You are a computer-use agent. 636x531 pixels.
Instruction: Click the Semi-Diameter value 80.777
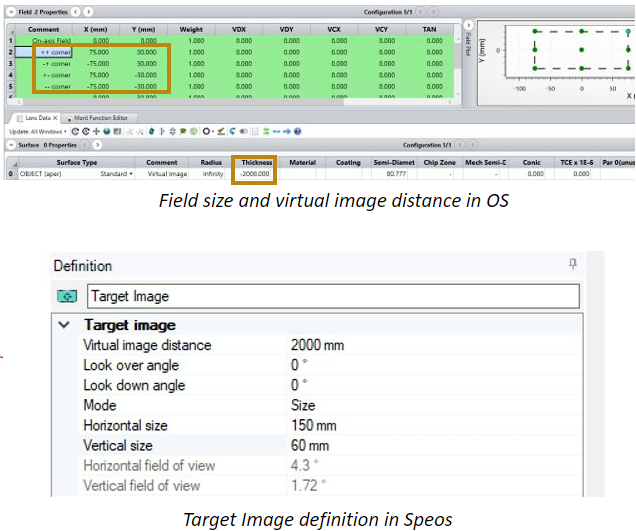396,174
